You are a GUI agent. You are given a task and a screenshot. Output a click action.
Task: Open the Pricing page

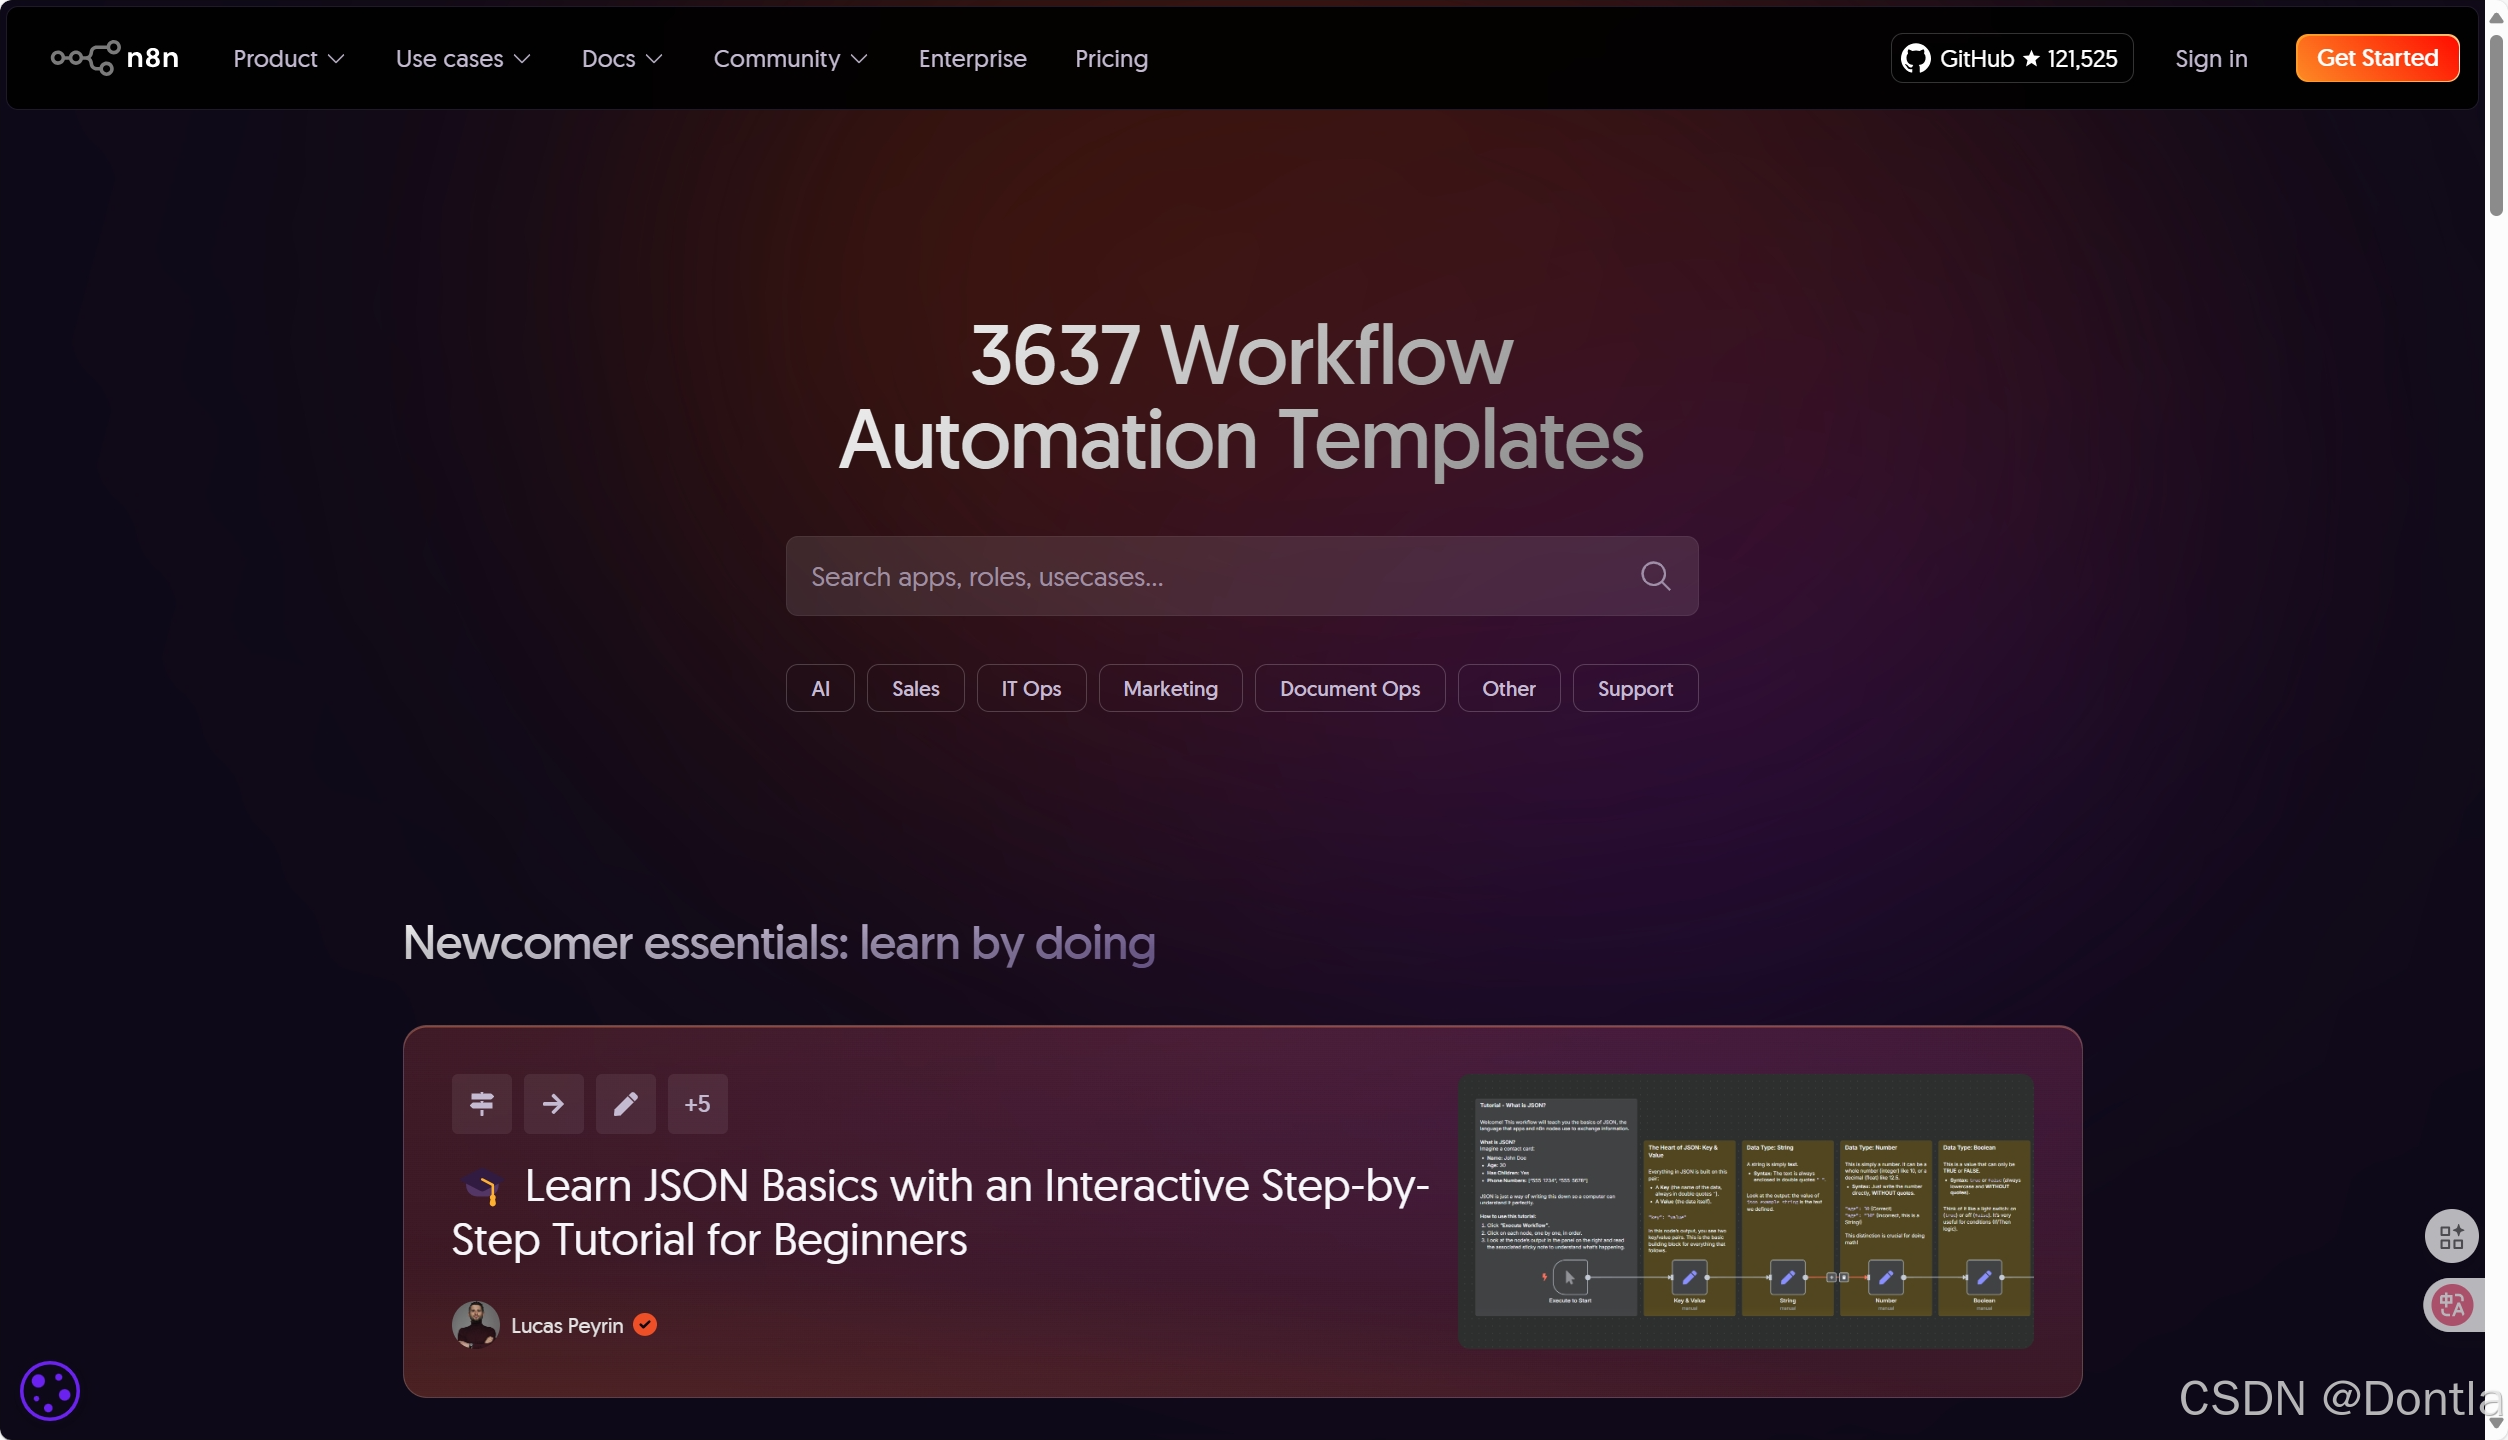(x=1111, y=58)
